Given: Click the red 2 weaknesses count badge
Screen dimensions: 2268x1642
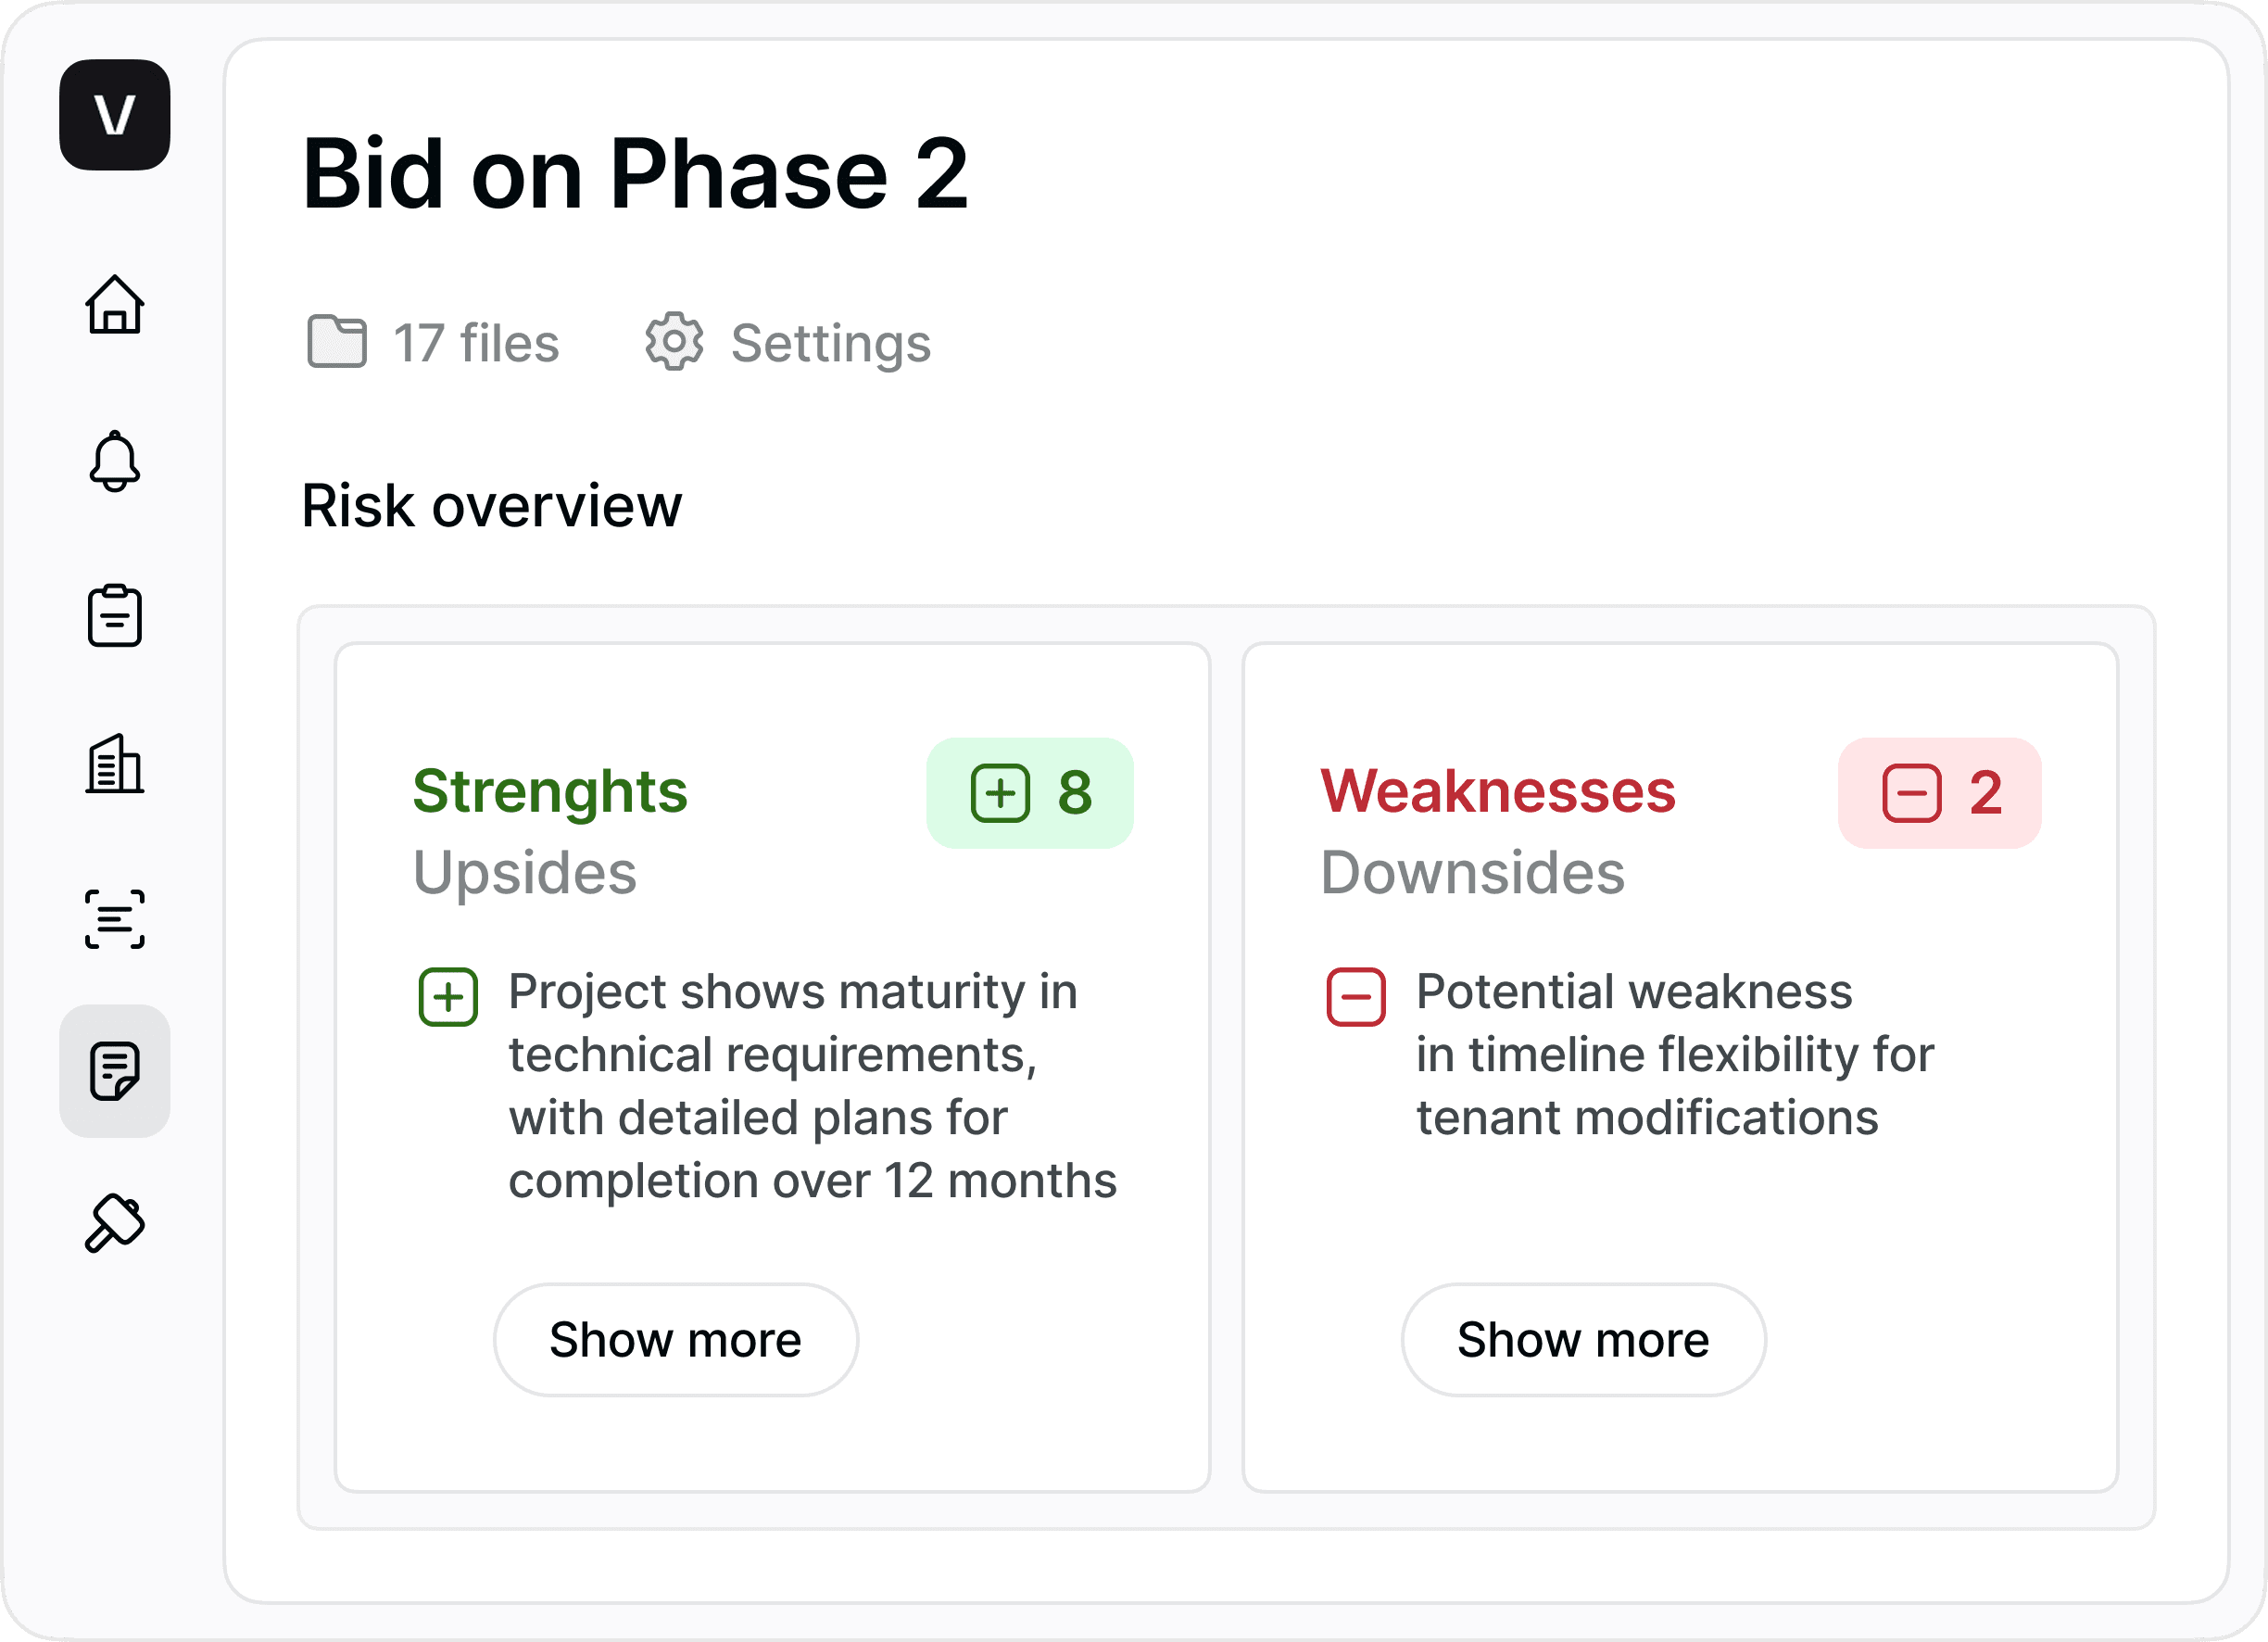Looking at the screenshot, I should [1939, 794].
